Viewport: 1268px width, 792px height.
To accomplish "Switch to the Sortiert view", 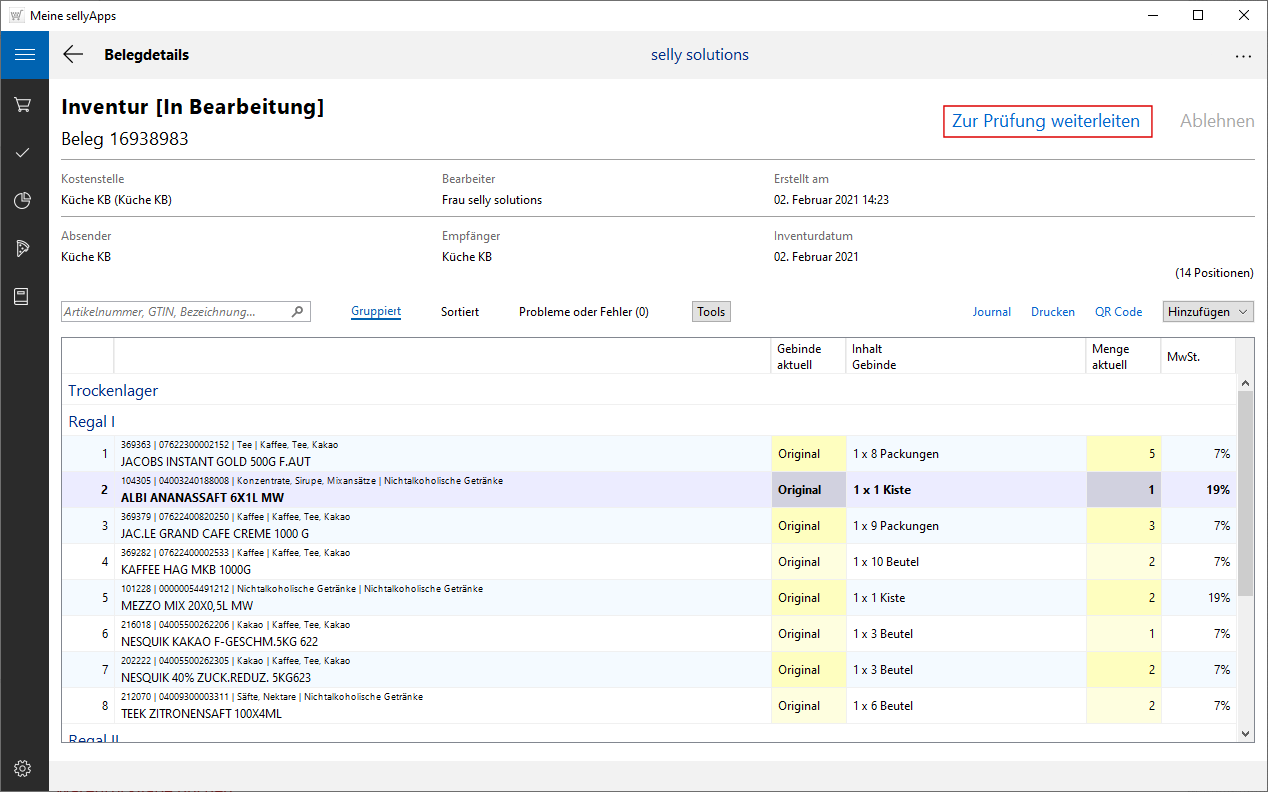I will [460, 312].
